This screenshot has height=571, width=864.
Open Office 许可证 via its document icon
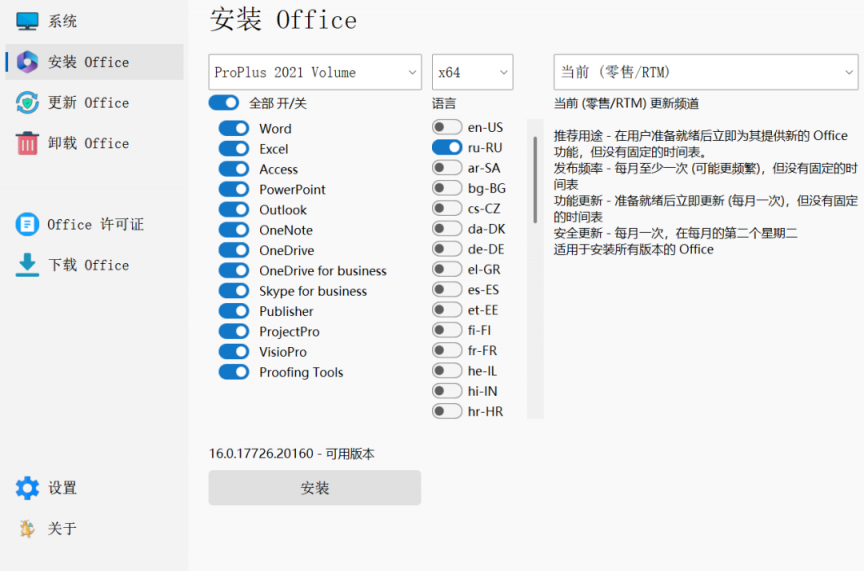tap(27, 224)
